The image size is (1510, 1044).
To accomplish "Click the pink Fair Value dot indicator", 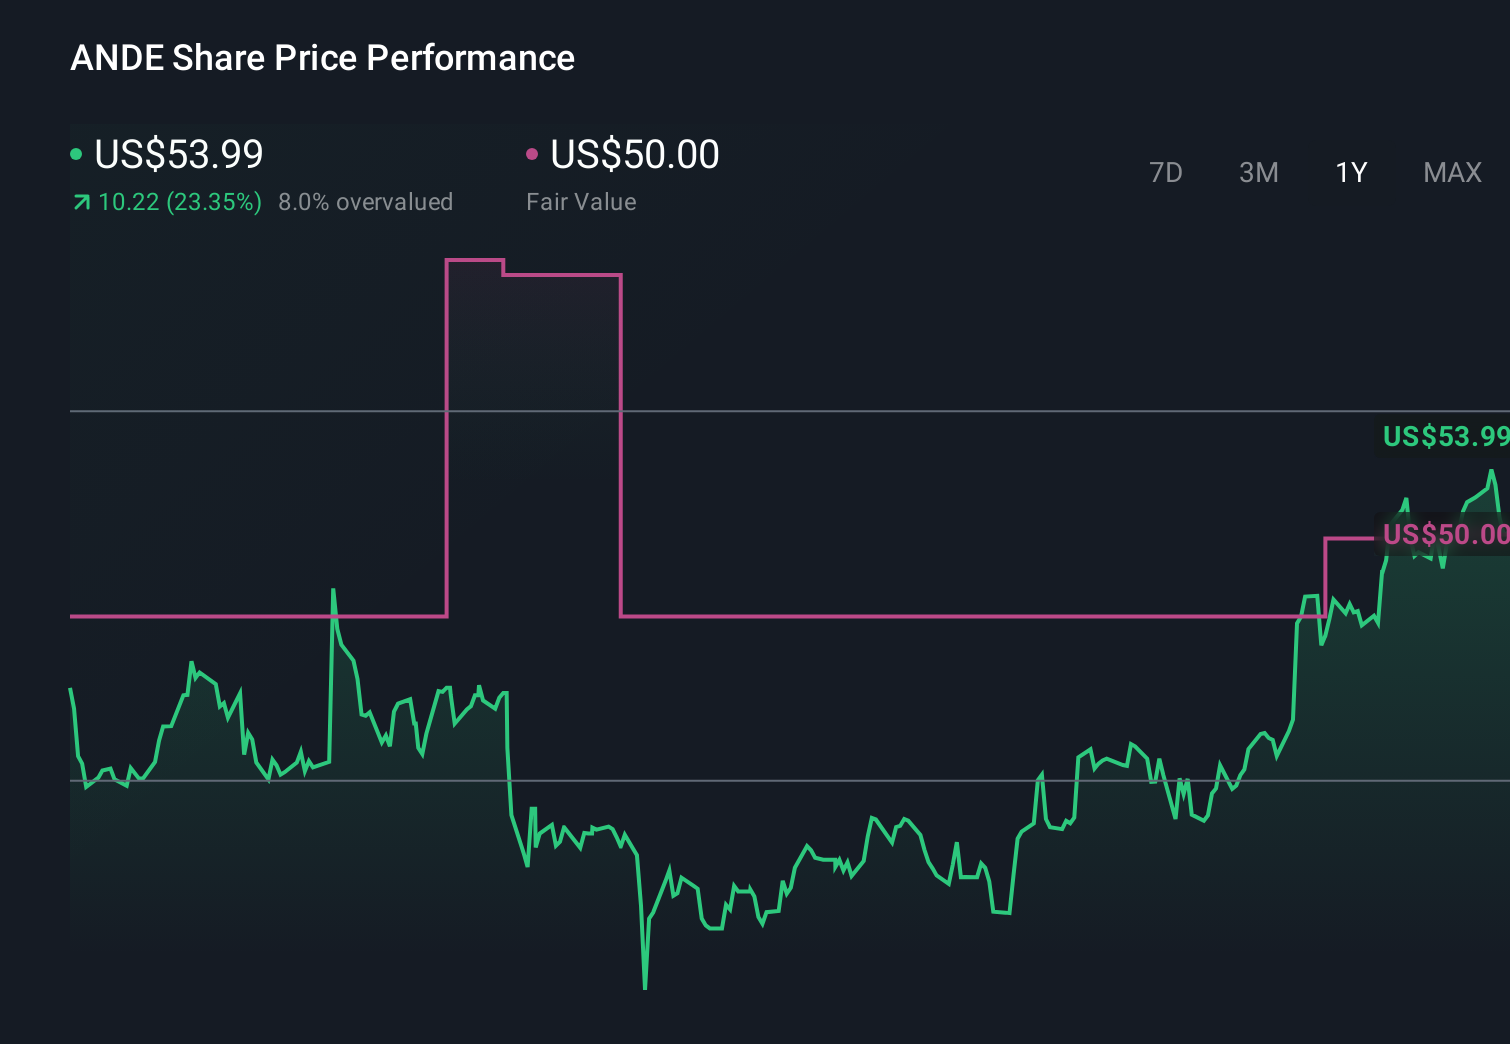I will point(532,153).
